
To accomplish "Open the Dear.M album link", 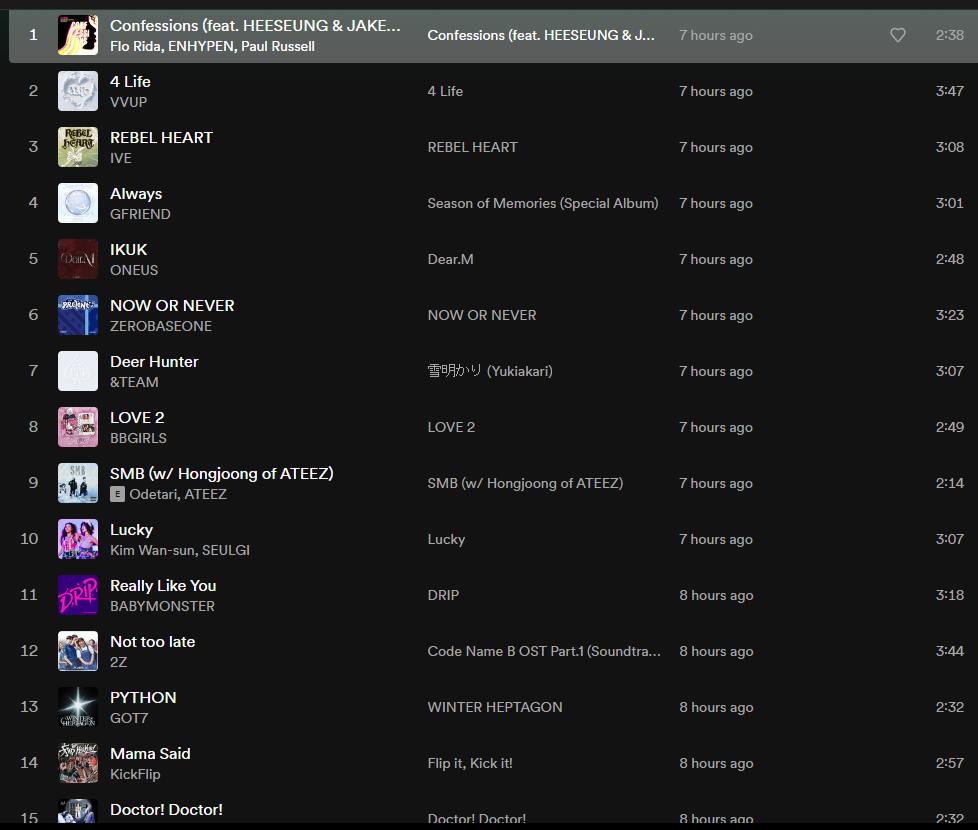I will pos(450,259).
